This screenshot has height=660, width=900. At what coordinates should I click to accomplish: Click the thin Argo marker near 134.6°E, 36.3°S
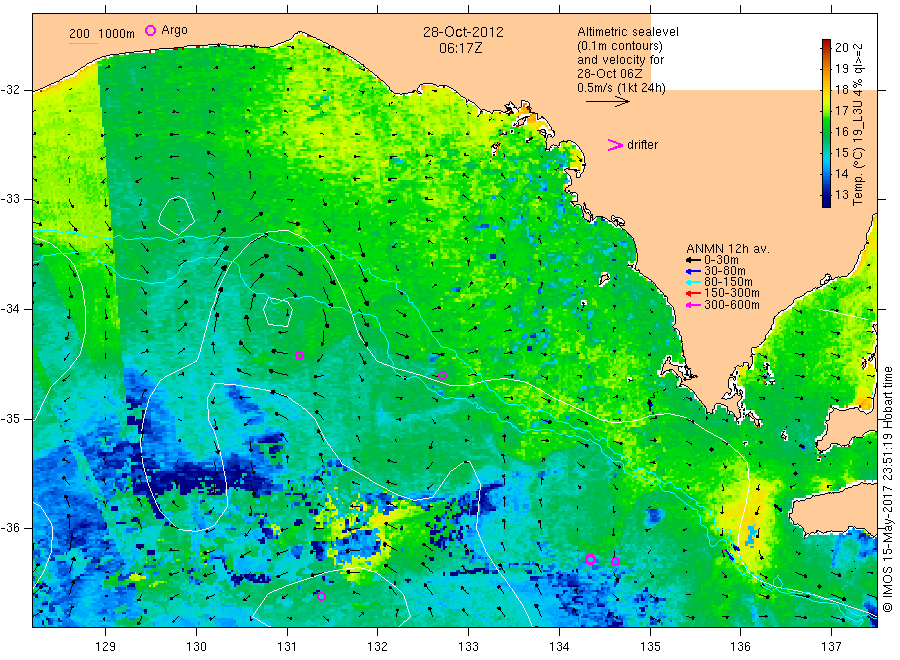[x=615, y=561]
